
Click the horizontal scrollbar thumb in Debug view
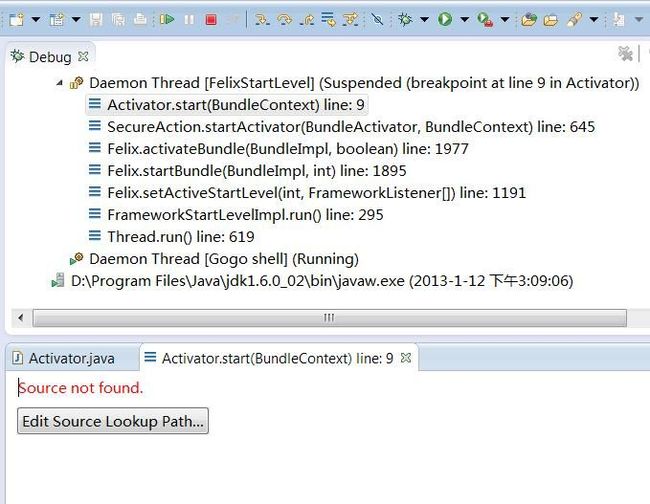tap(330, 318)
